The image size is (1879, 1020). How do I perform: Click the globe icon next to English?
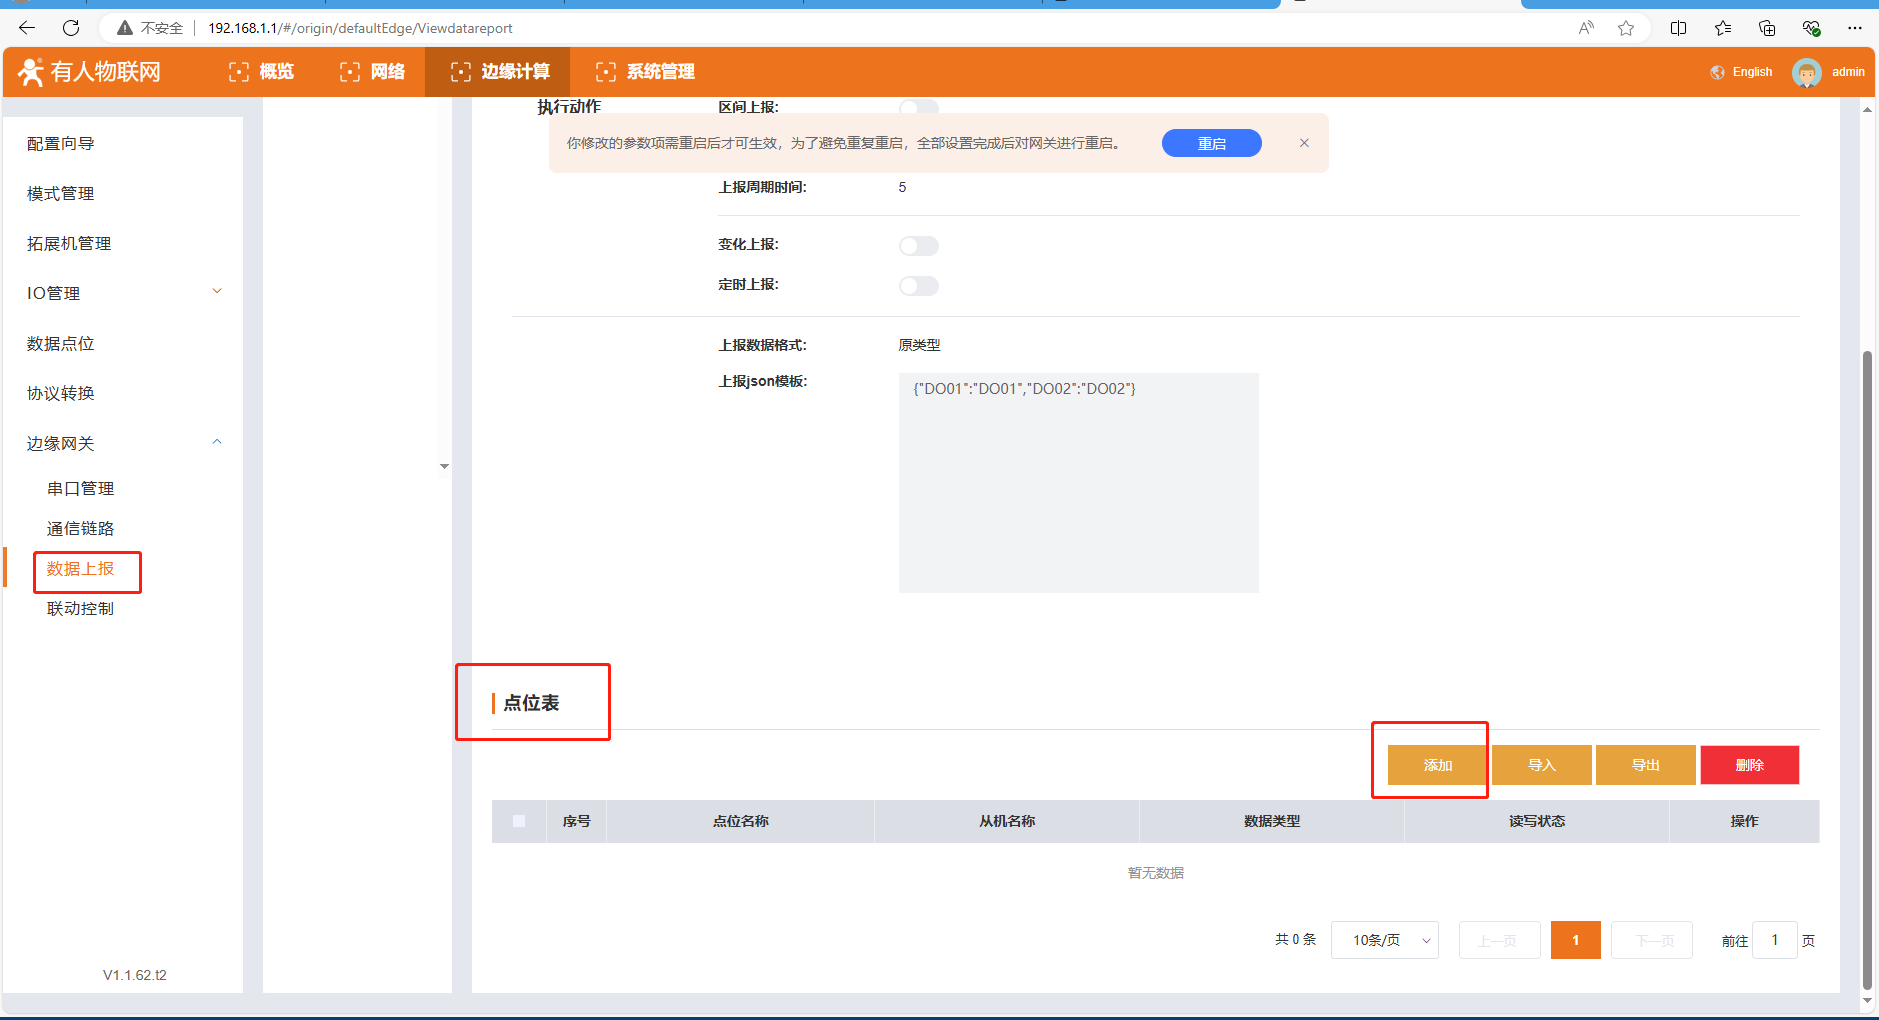coord(1717,72)
